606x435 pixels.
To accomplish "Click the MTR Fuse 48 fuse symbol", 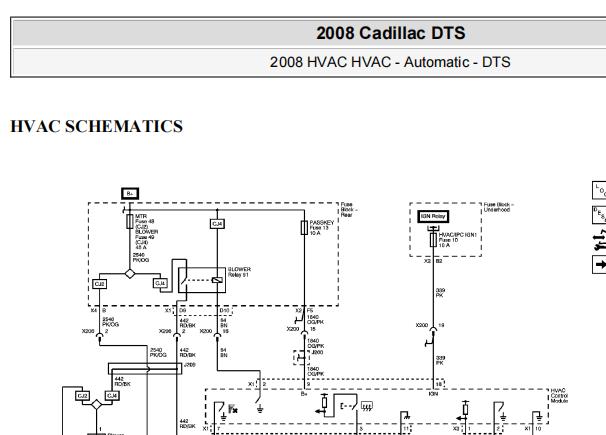I will pyautogui.click(x=130, y=222).
